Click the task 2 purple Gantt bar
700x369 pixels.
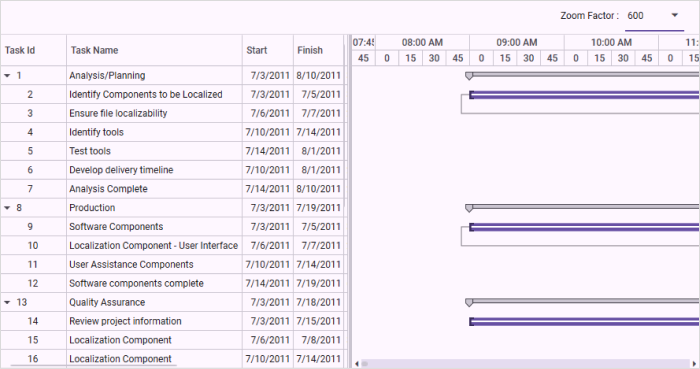(584, 95)
